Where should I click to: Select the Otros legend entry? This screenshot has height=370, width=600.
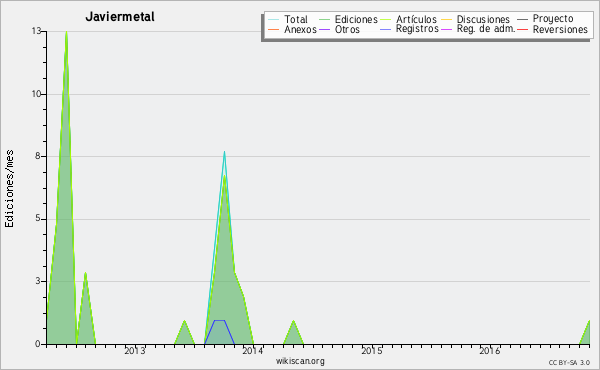[339, 29]
